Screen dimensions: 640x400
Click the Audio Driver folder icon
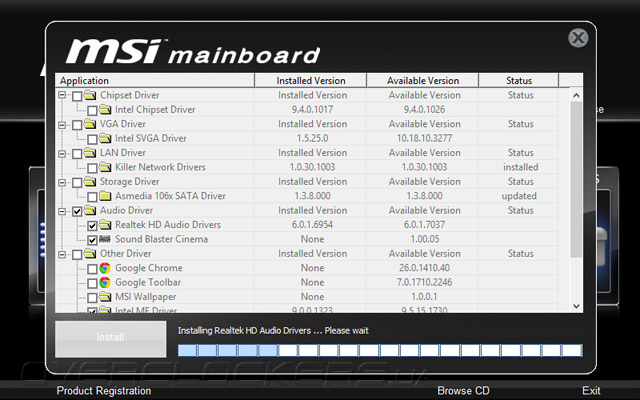[90, 210]
